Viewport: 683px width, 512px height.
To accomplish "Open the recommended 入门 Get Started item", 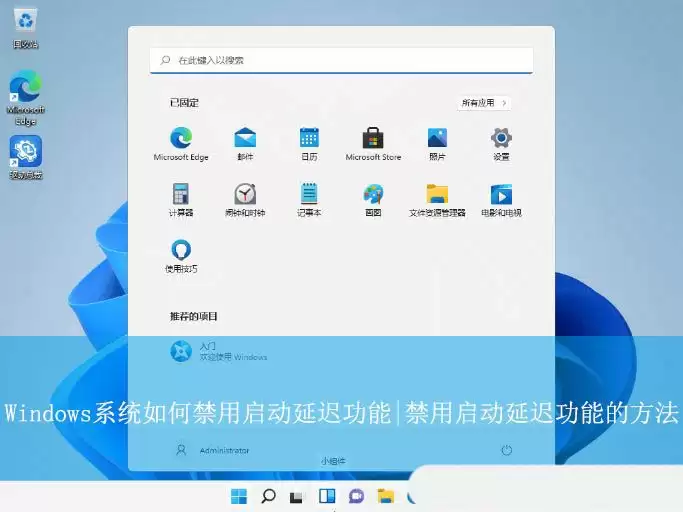I will pos(219,352).
